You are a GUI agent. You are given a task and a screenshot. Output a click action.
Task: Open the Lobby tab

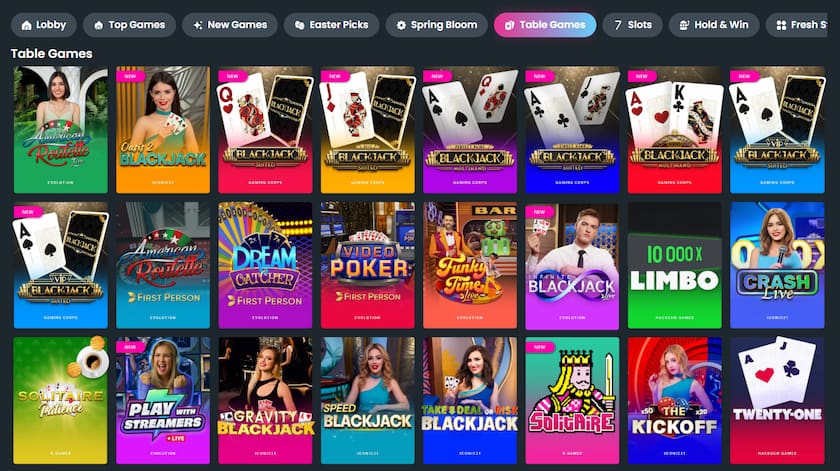pos(43,25)
